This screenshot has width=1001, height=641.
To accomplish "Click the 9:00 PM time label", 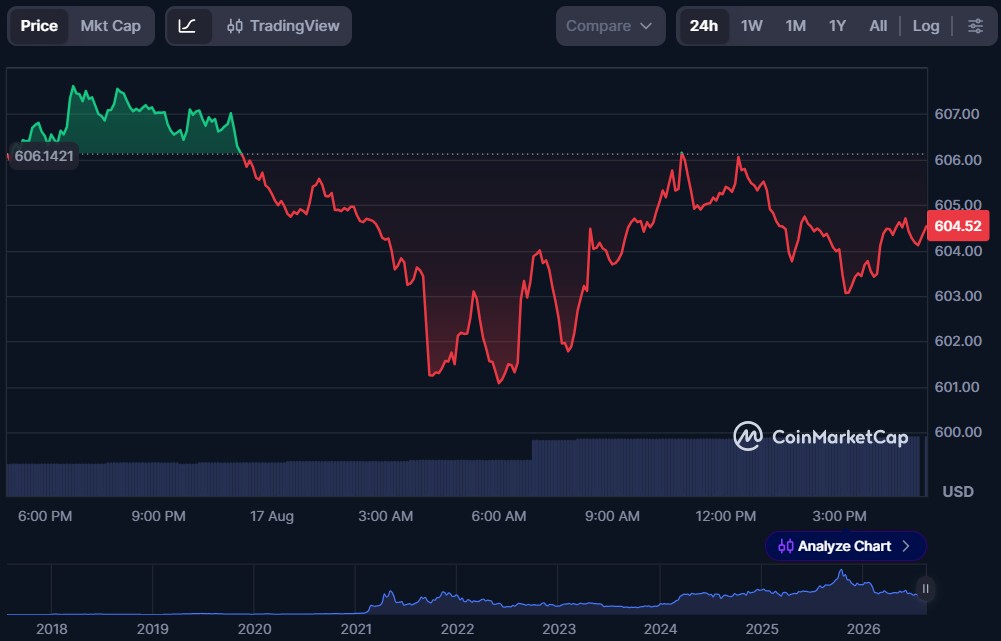I will [x=158, y=516].
